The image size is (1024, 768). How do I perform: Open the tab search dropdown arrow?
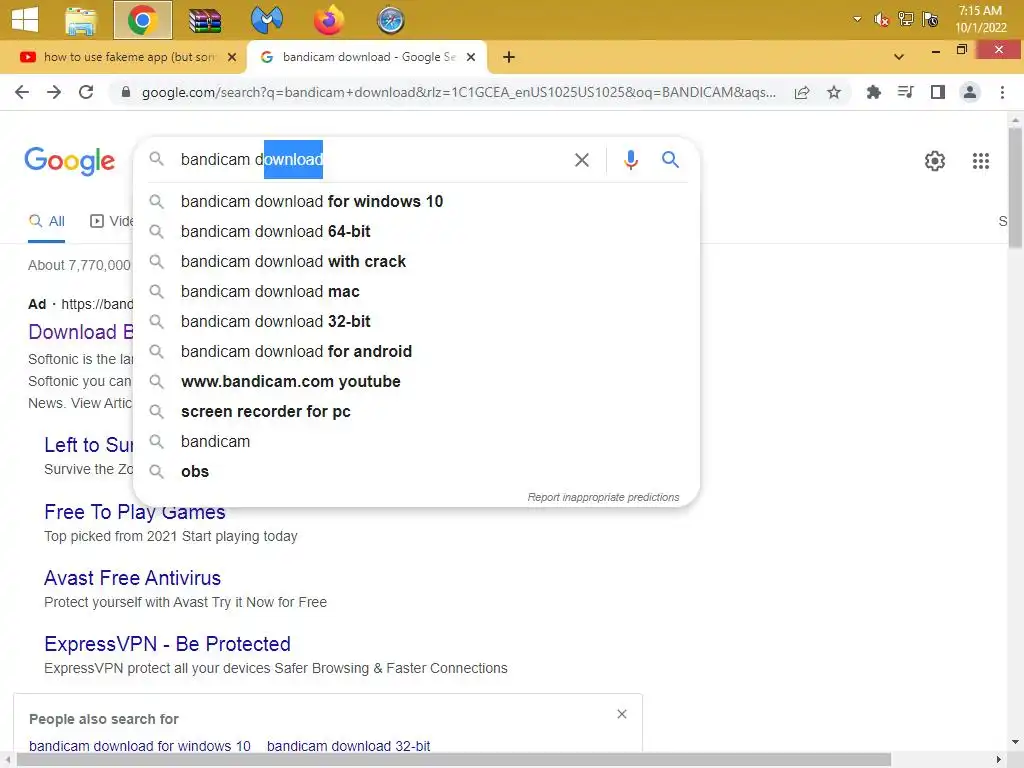click(899, 57)
